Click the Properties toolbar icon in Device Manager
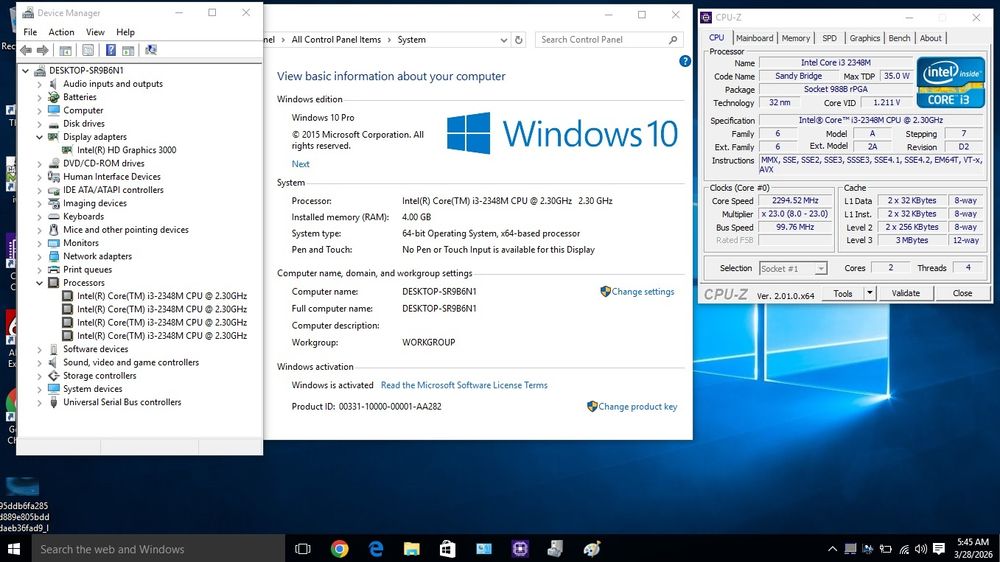The image size is (1000, 562). (x=88, y=50)
